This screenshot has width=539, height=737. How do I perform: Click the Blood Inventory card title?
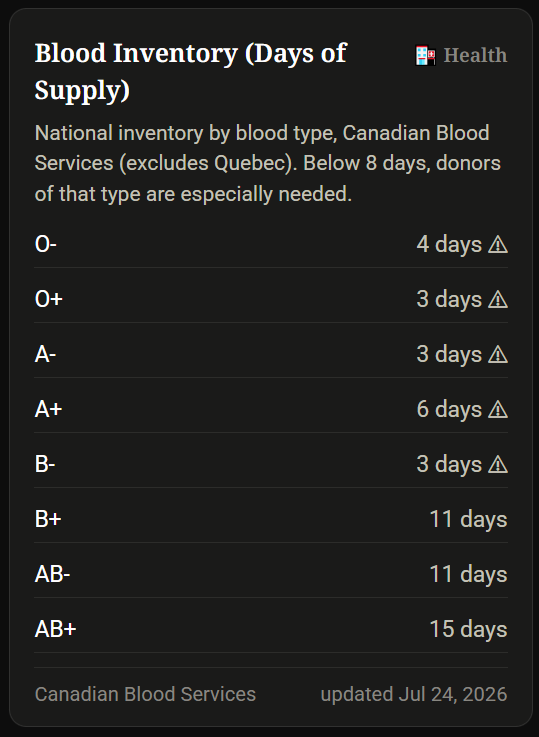[x=191, y=71]
